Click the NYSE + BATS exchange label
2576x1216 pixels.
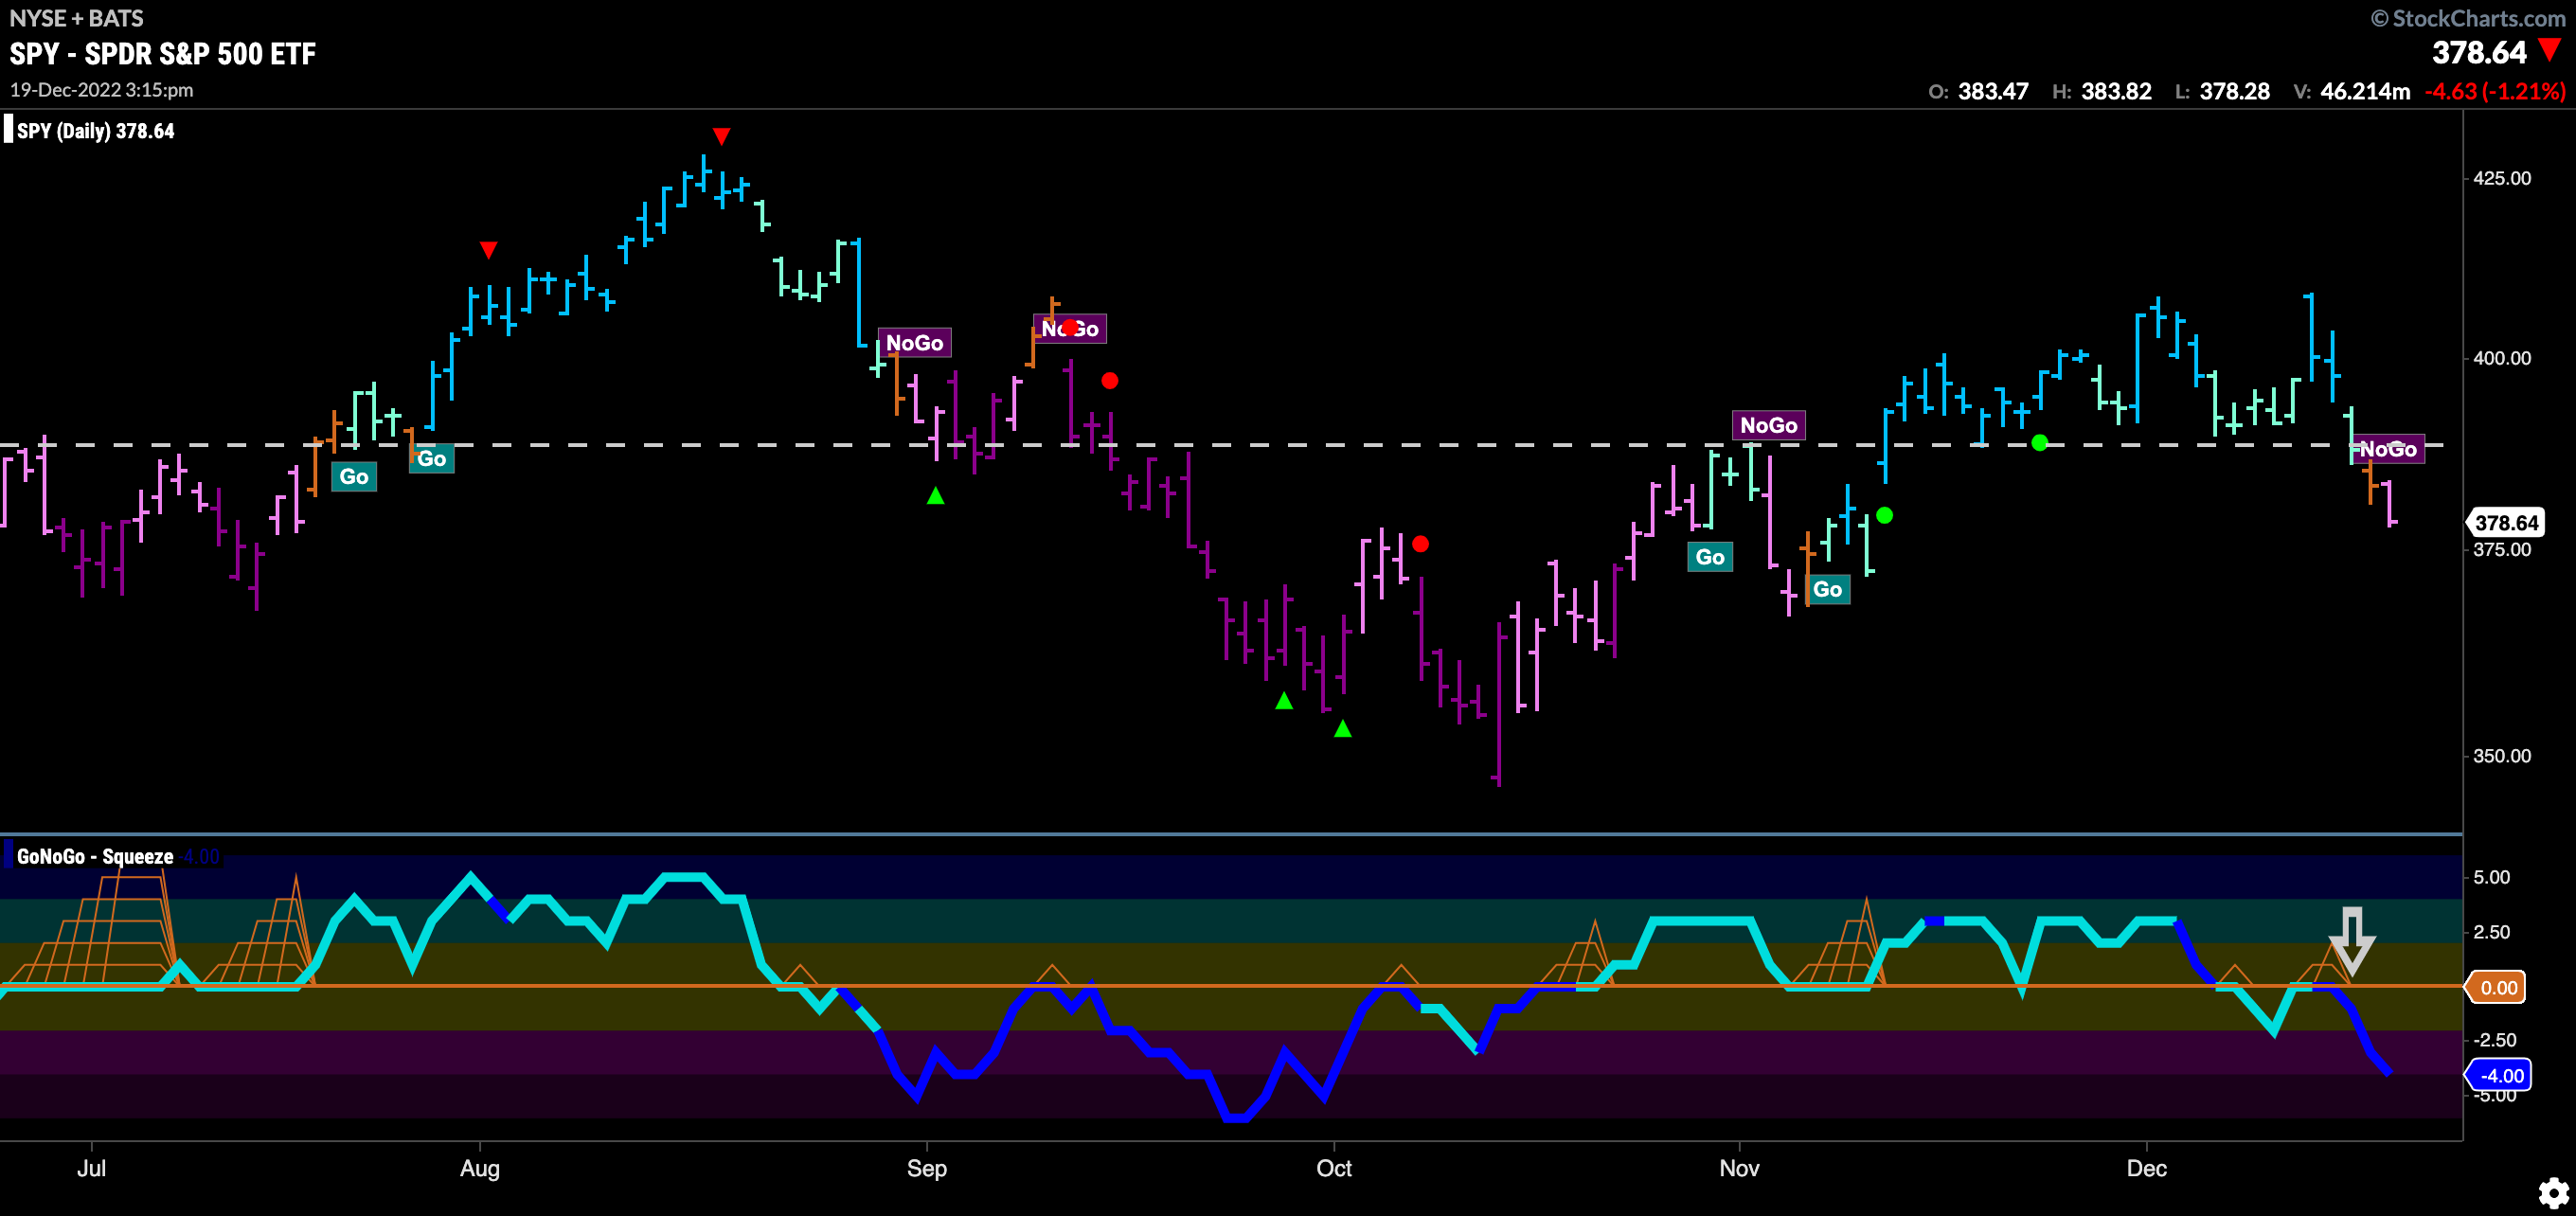76,18
